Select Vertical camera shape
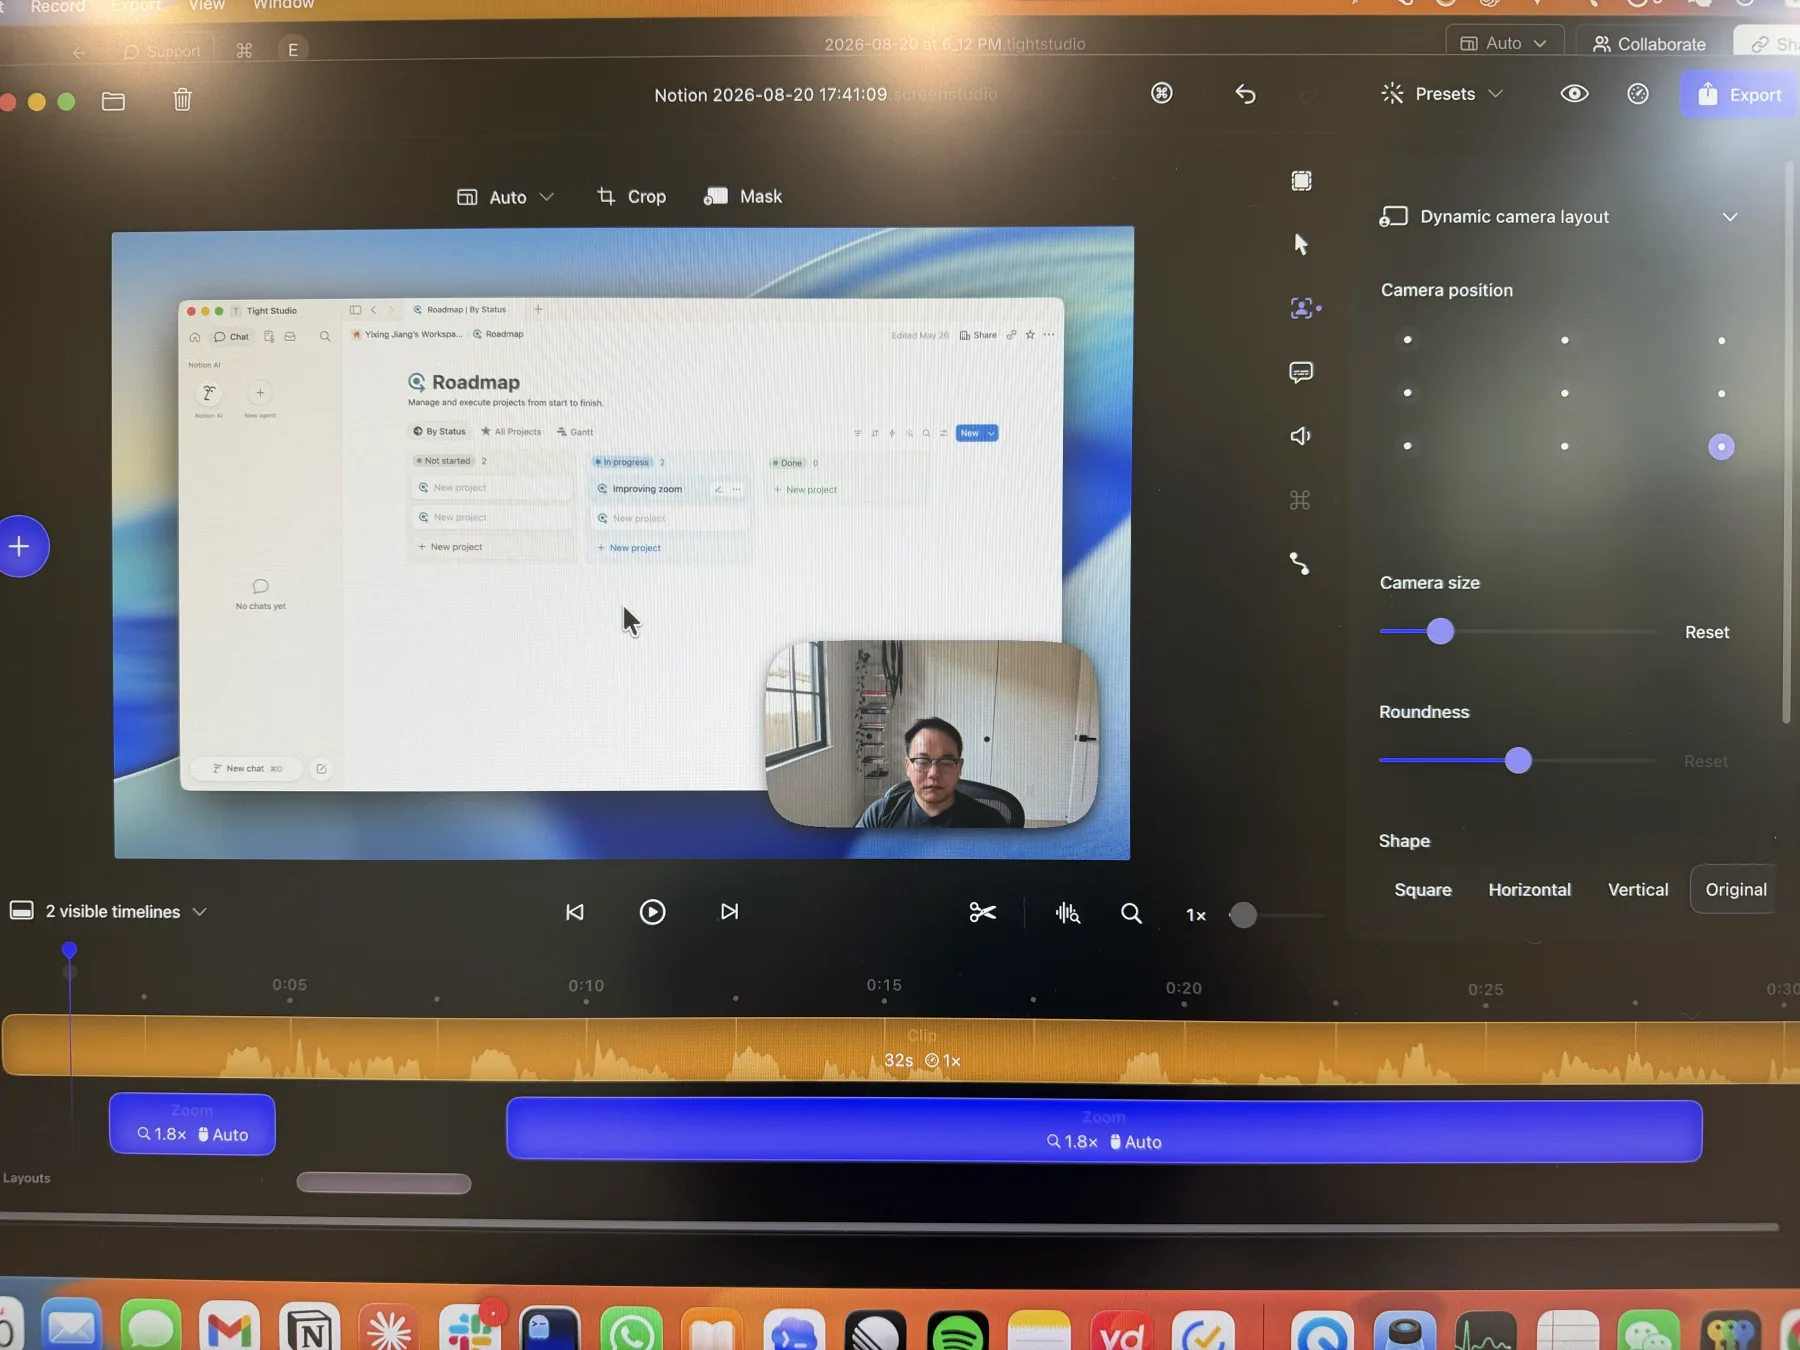 (x=1638, y=890)
